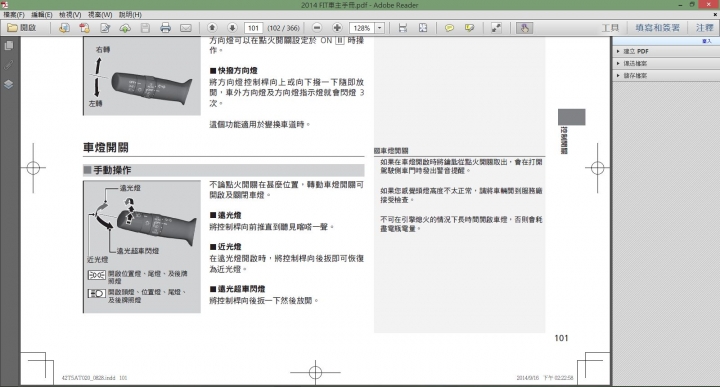Open the 檔案(F) menu
Viewport: 720px width, 387px height.
[14, 15]
